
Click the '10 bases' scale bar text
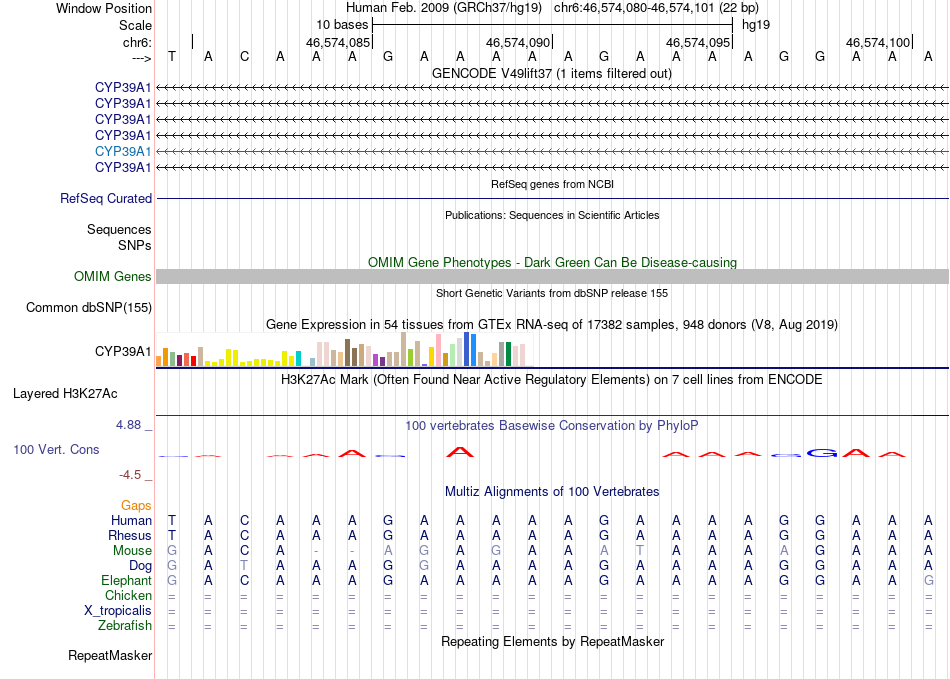click(x=342, y=25)
